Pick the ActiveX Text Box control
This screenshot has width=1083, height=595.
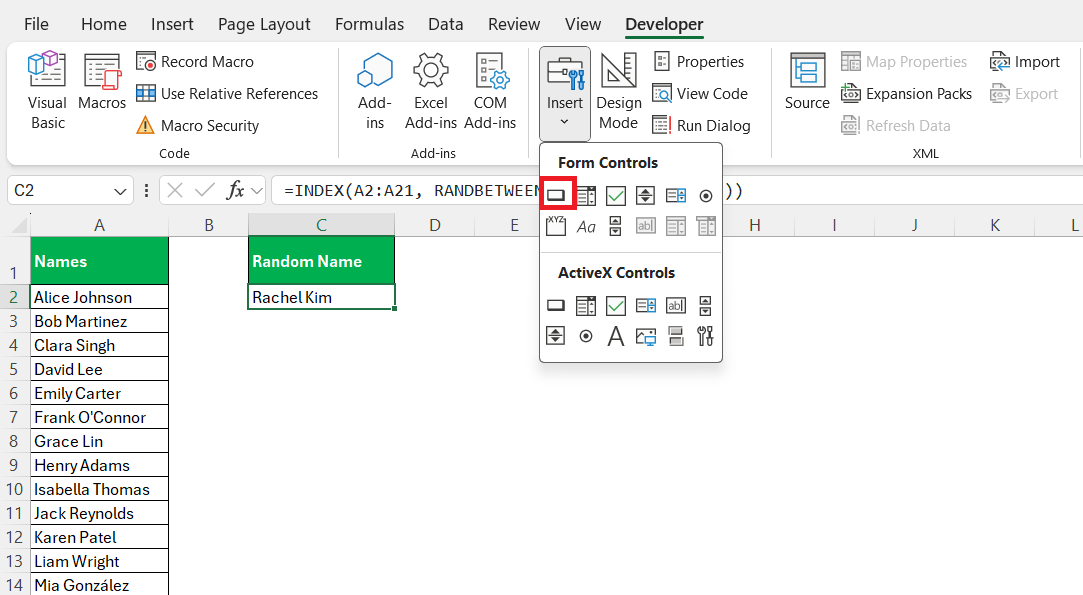click(x=675, y=305)
